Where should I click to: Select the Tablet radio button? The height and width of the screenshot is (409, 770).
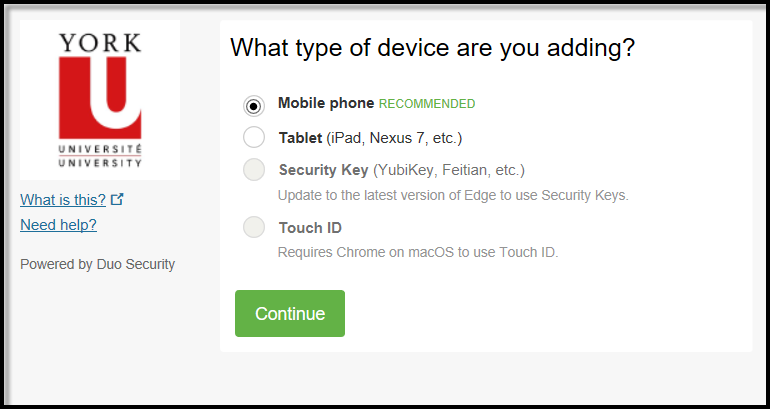click(x=254, y=137)
